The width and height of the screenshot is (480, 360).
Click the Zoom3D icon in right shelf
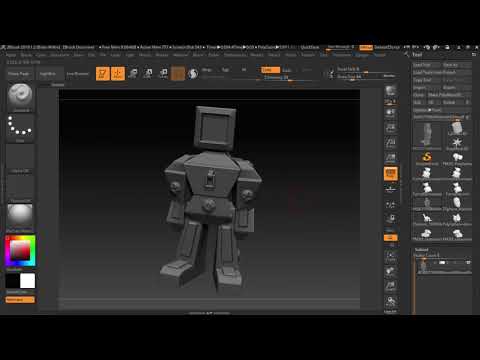(391, 287)
